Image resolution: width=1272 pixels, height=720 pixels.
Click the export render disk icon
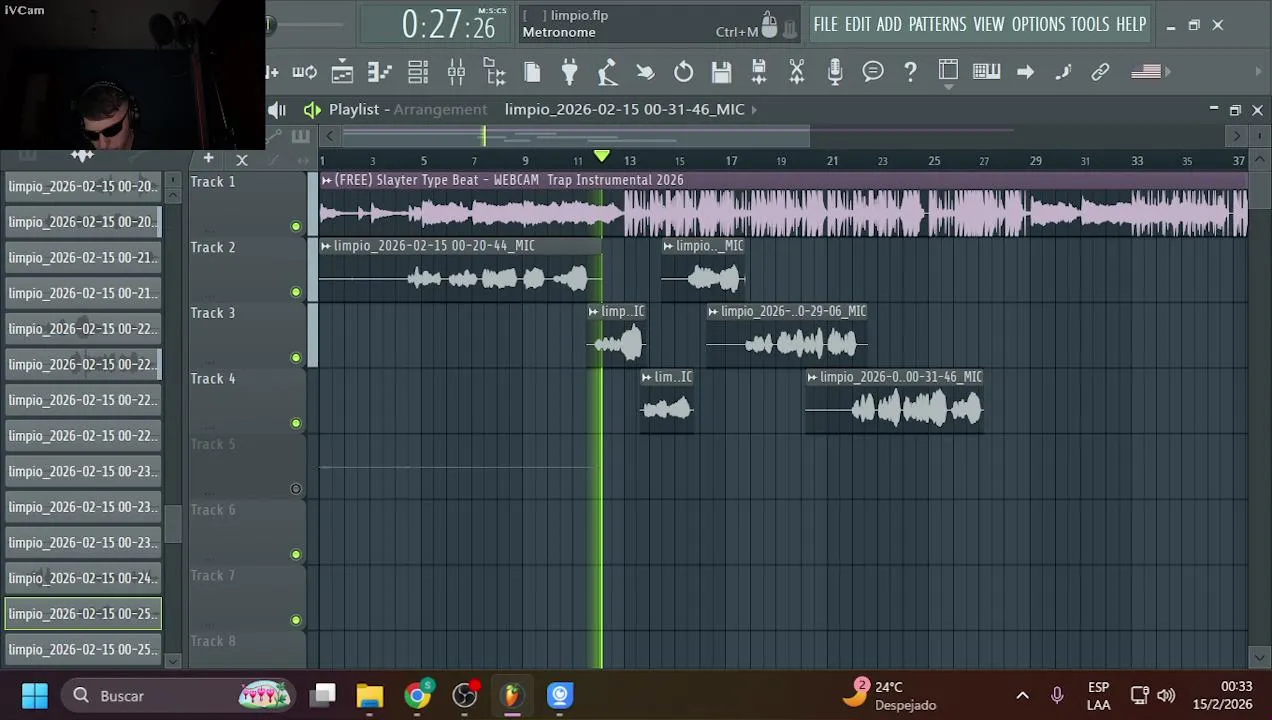coord(759,72)
